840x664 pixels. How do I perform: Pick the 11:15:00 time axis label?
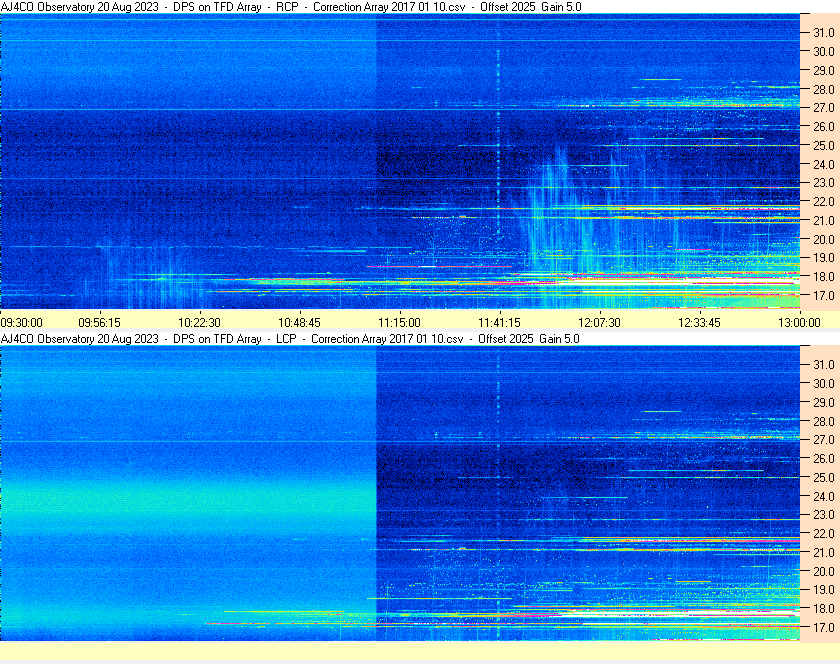coord(400,323)
